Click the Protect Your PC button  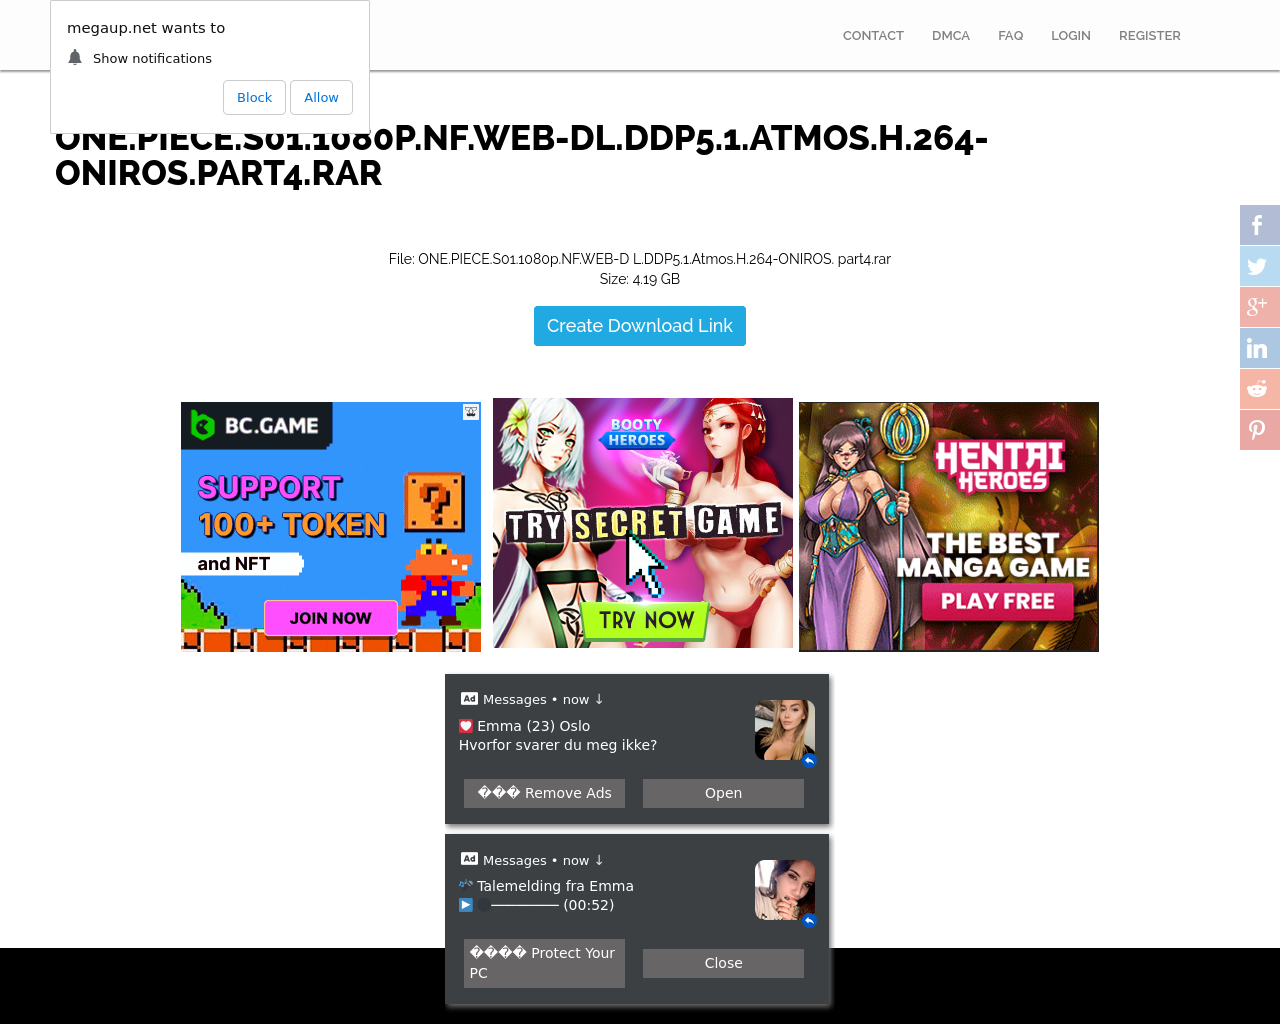pos(544,963)
